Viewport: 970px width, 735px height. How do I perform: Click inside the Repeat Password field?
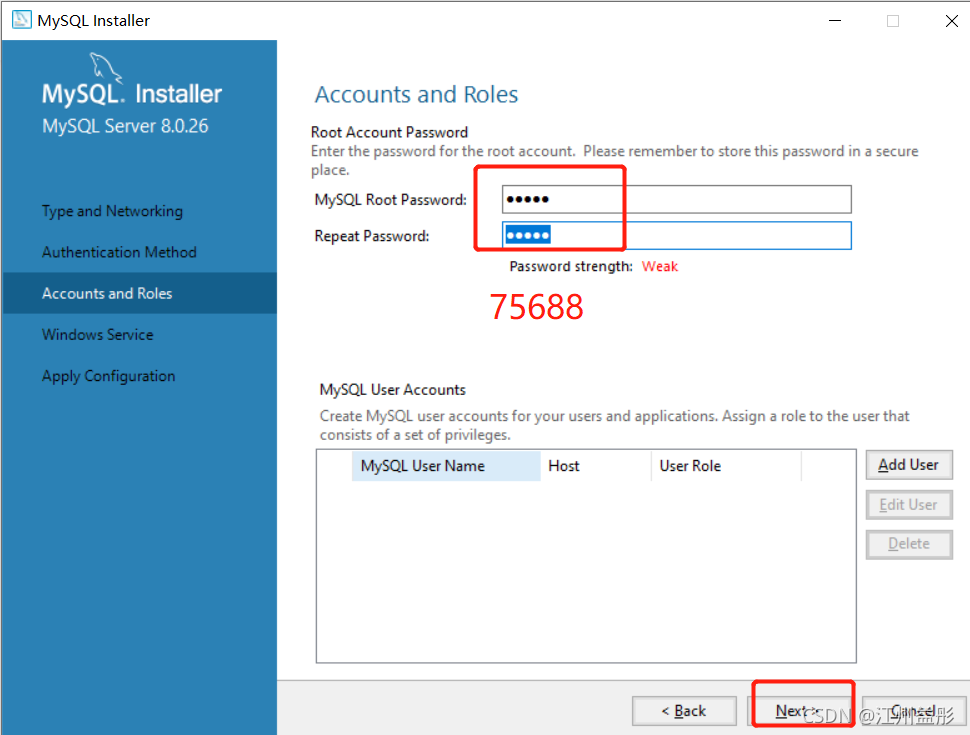click(x=677, y=236)
